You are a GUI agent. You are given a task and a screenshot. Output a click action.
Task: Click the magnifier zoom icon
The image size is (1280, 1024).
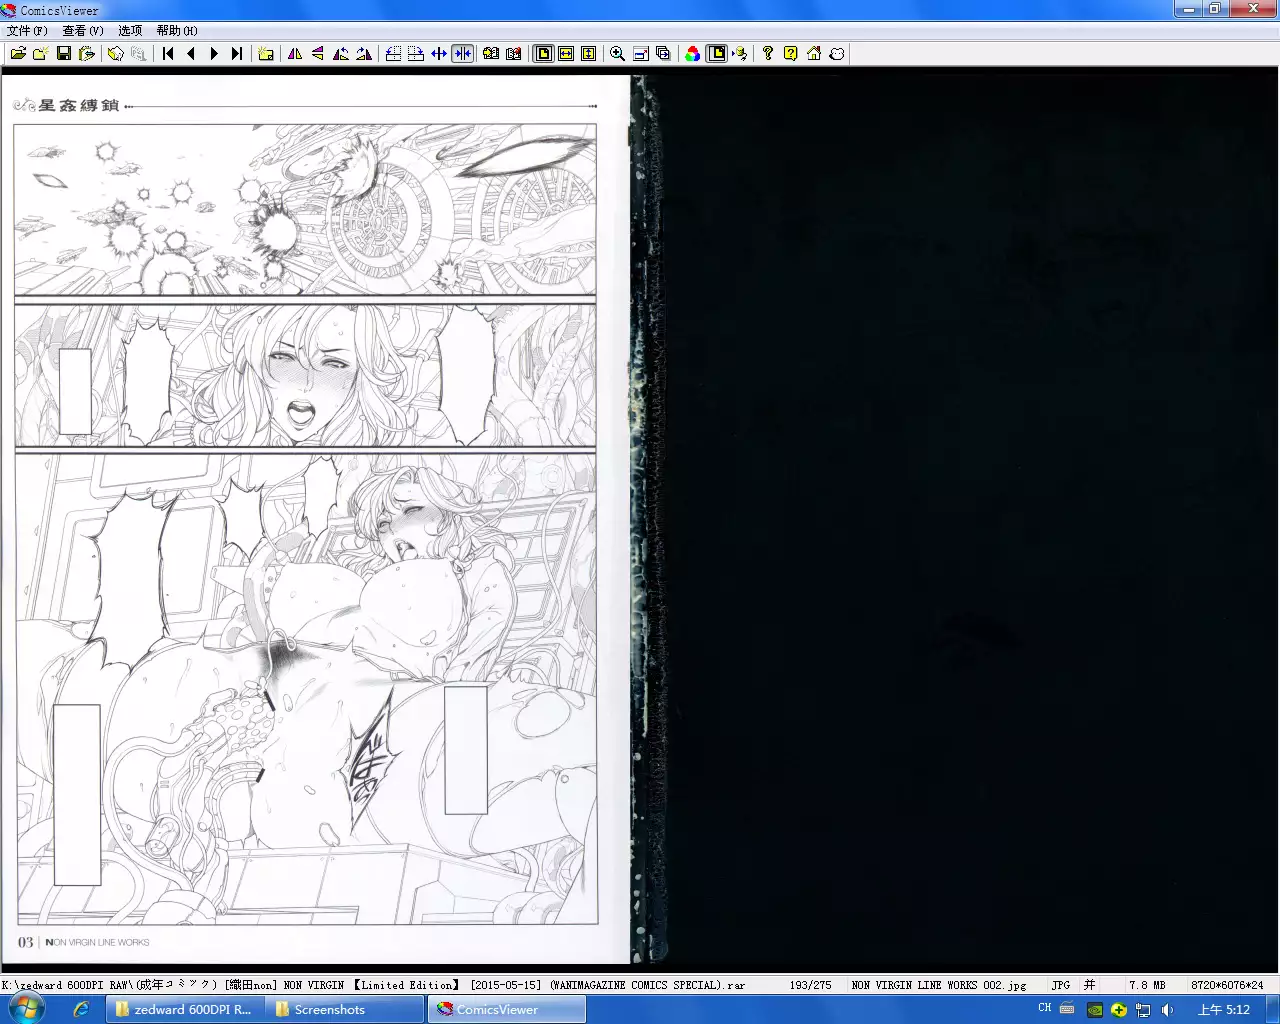[x=617, y=54]
